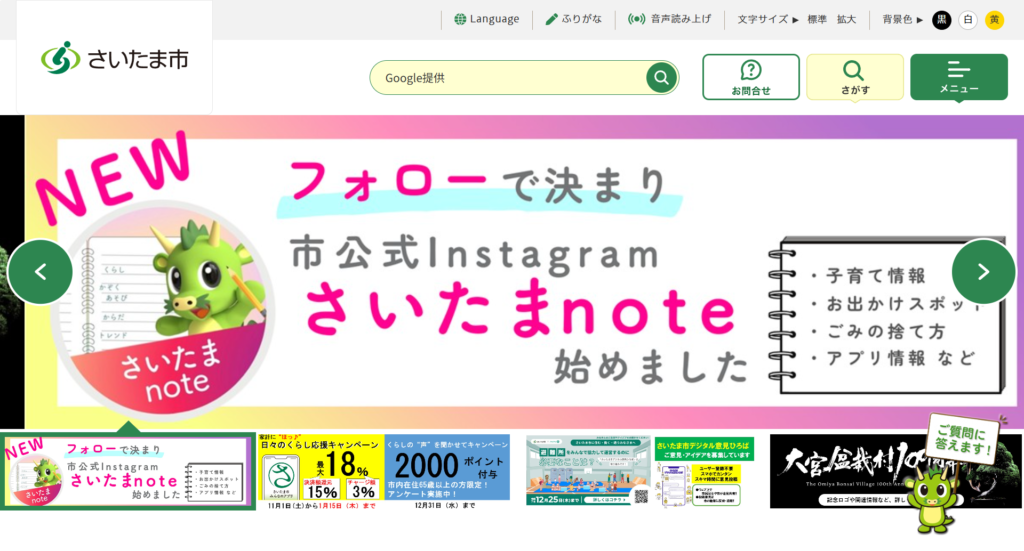The width and height of the screenshot is (1024, 551).
Task: Choose the white background color option
Action: coord(968,20)
